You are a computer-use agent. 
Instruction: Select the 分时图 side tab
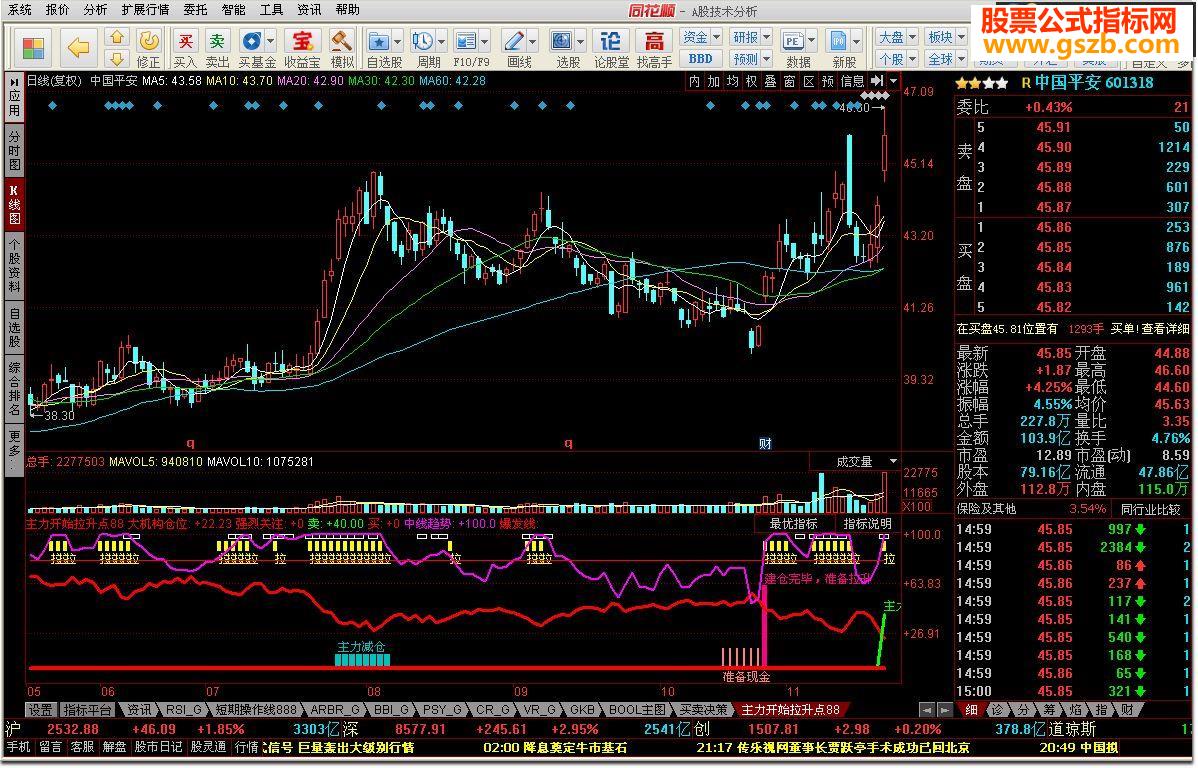pyautogui.click(x=15, y=149)
